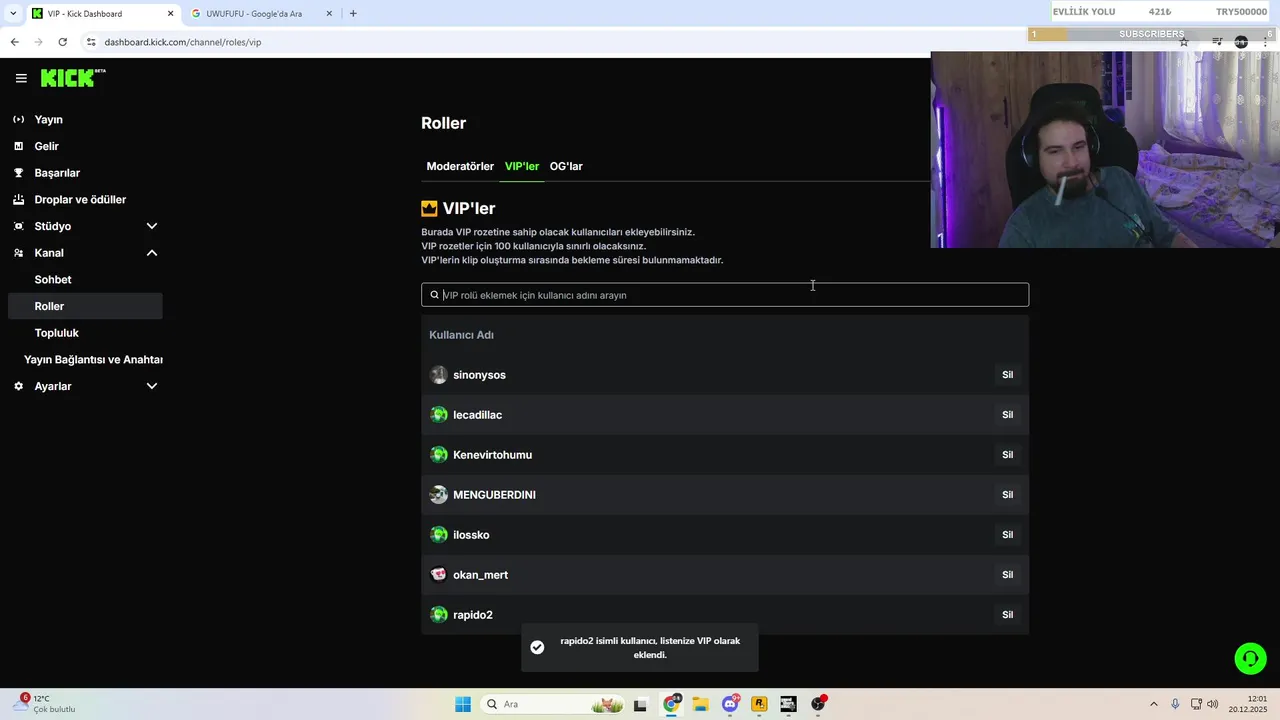Click the username rapido2

[473, 615]
